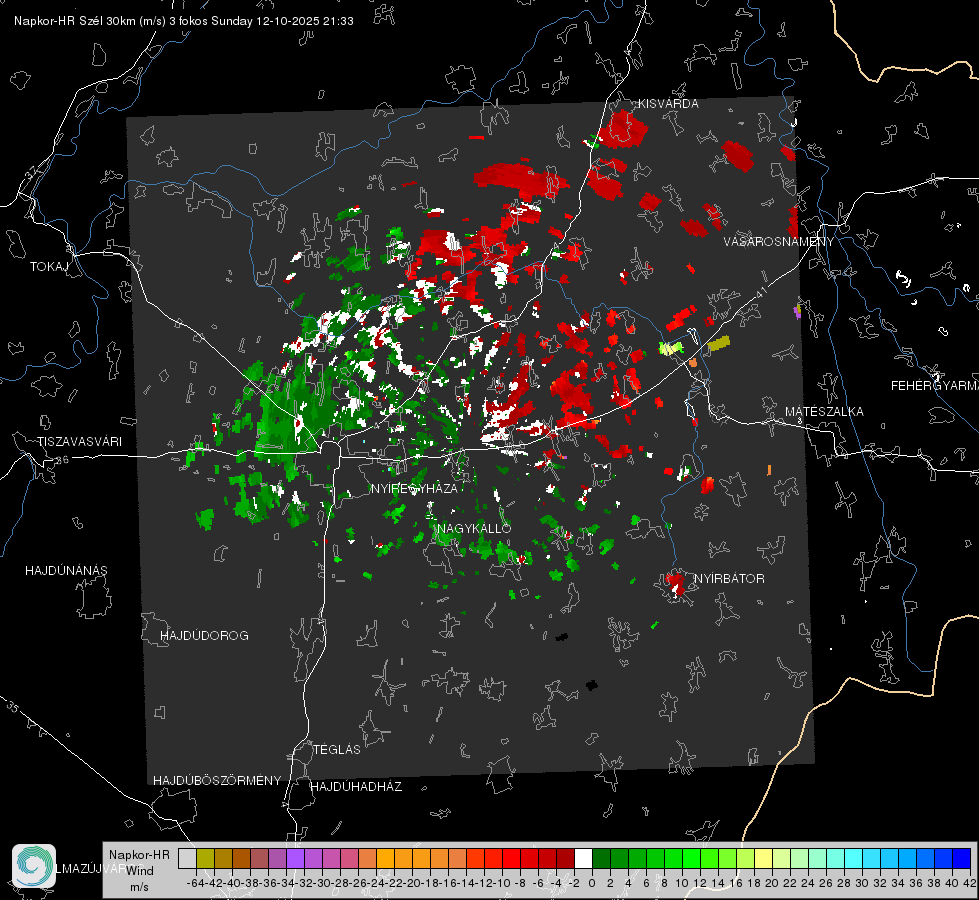Viewport: 979px width, 900px height.
Task: Click the red radar echo at Nyírbátor
Action: pyautogui.click(x=676, y=585)
